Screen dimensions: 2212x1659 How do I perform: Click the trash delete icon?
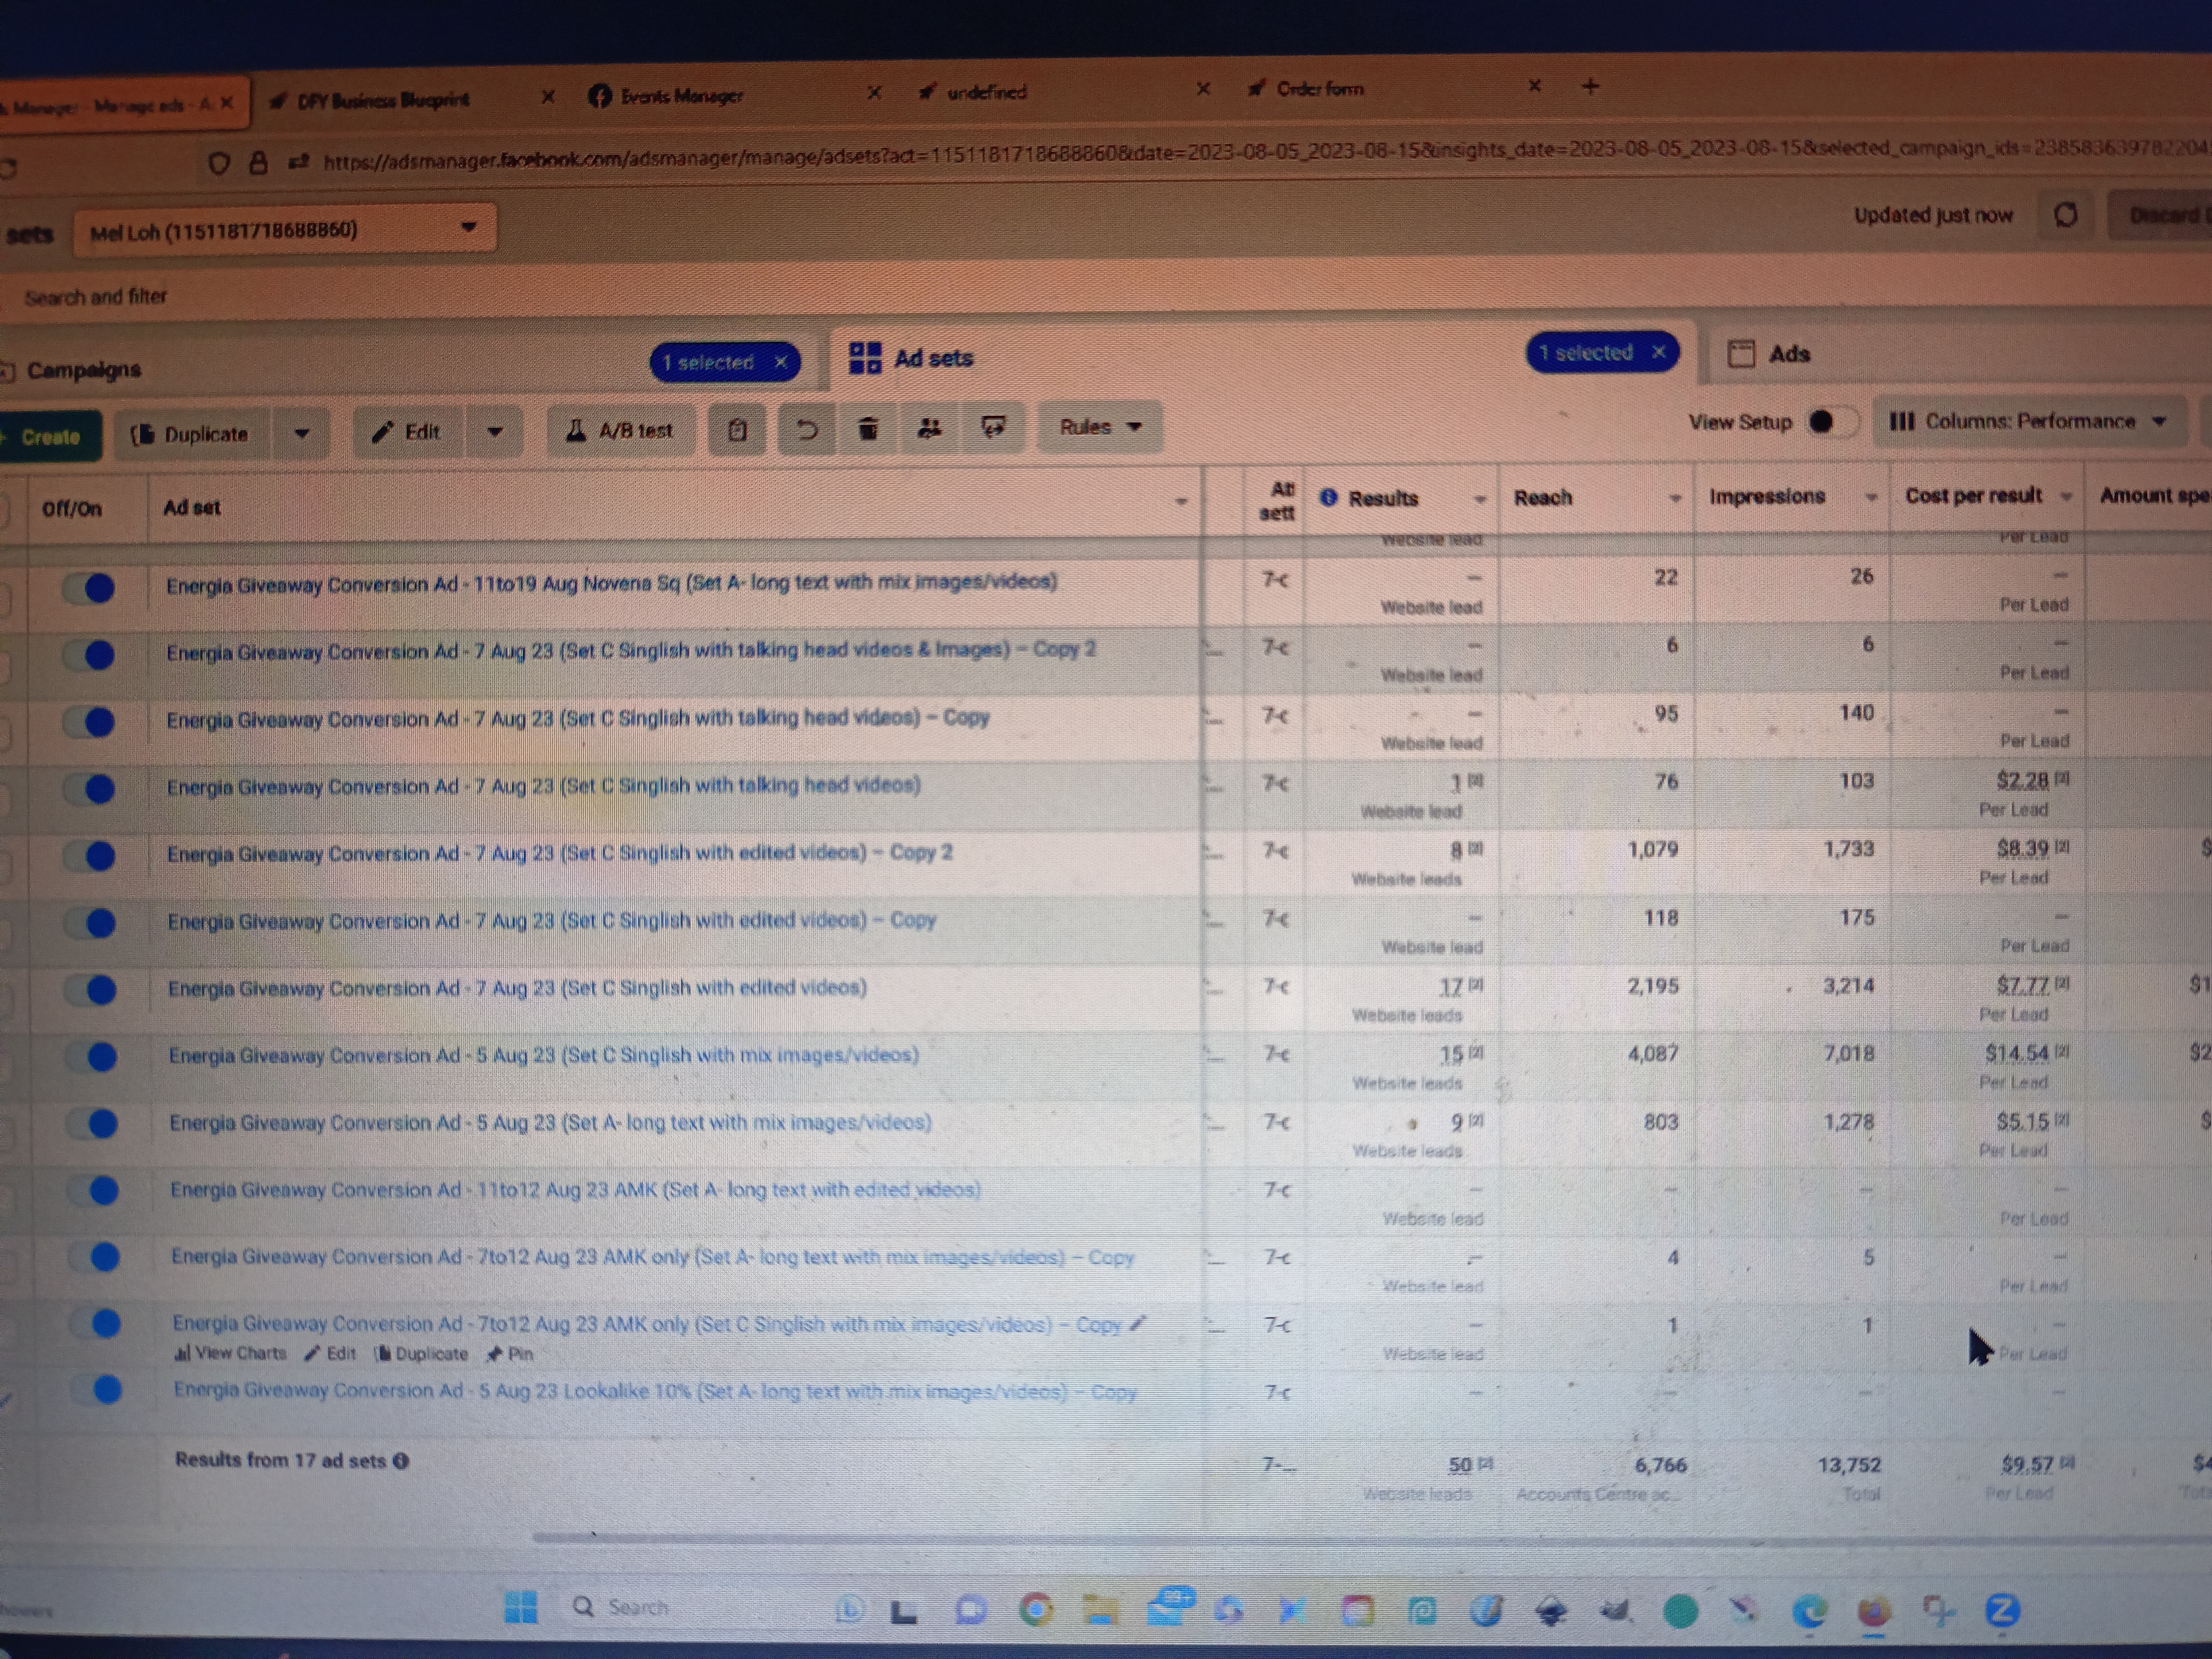point(868,429)
